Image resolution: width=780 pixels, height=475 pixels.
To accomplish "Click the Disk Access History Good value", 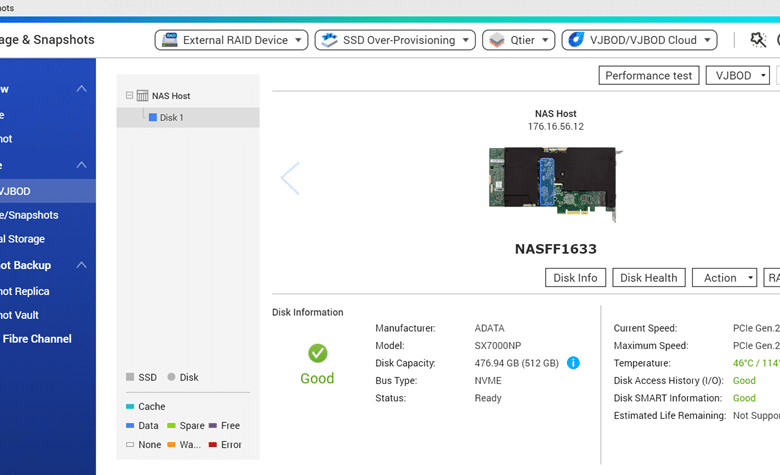I will pyautogui.click(x=744, y=380).
